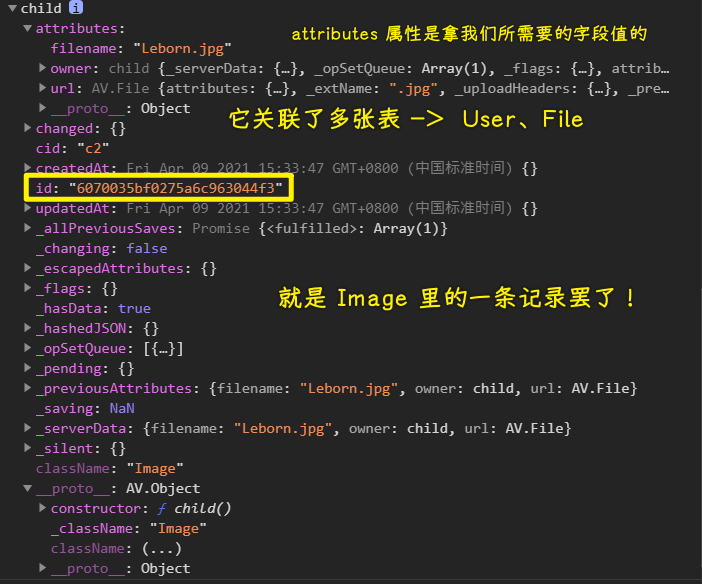Select the id value "6070035bf0275a6c963044f3"
The image size is (702, 584).
[x=176, y=188]
